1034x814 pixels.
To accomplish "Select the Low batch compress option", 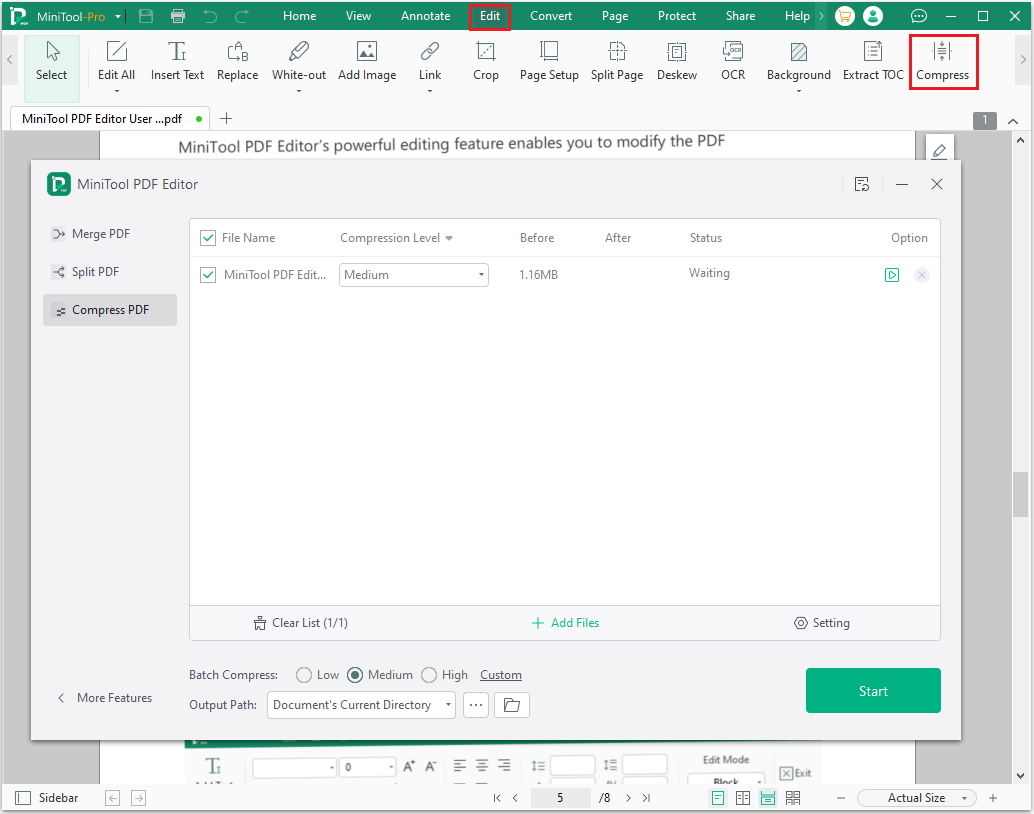I will click(x=304, y=675).
